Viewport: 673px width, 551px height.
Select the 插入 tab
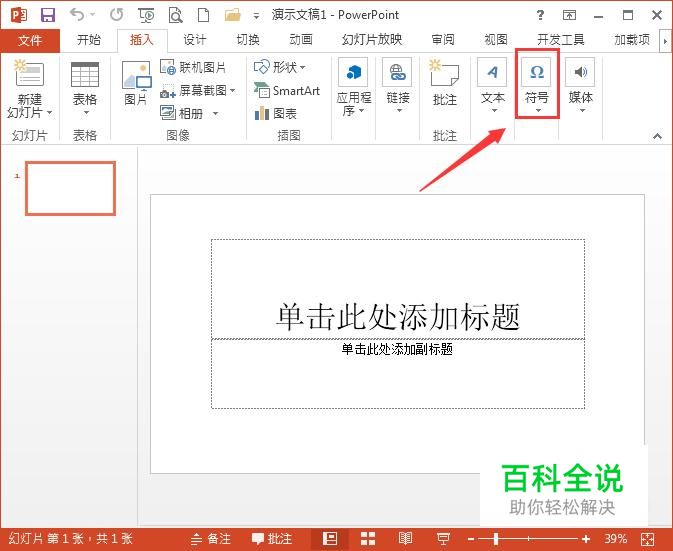(142, 40)
